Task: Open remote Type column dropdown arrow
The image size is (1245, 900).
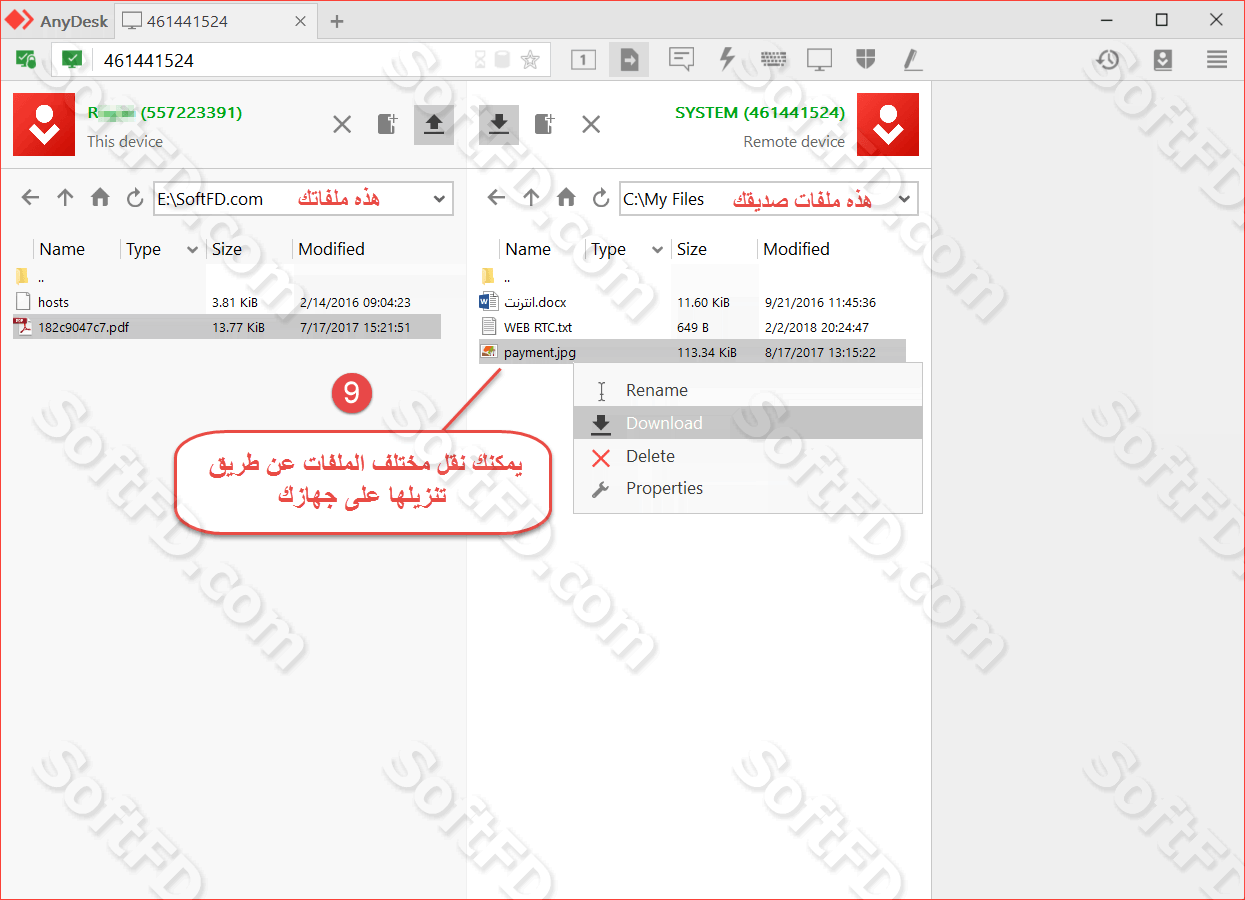Action: (x=658, y=250)
